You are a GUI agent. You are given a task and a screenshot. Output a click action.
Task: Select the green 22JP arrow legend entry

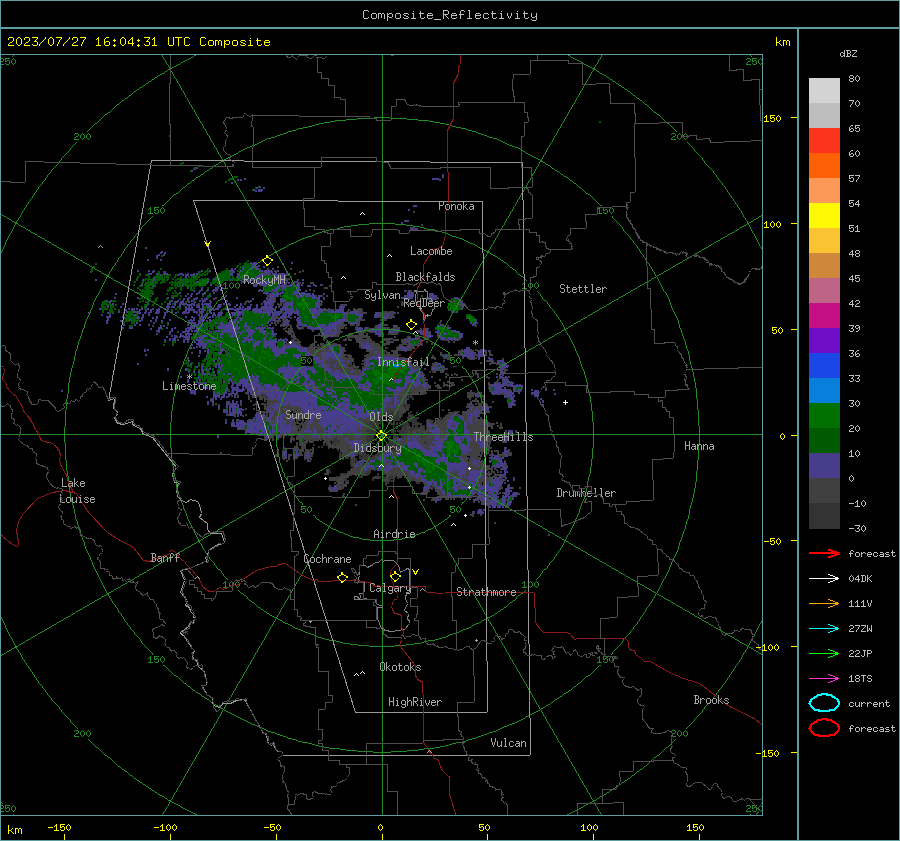tap(824, 653)
